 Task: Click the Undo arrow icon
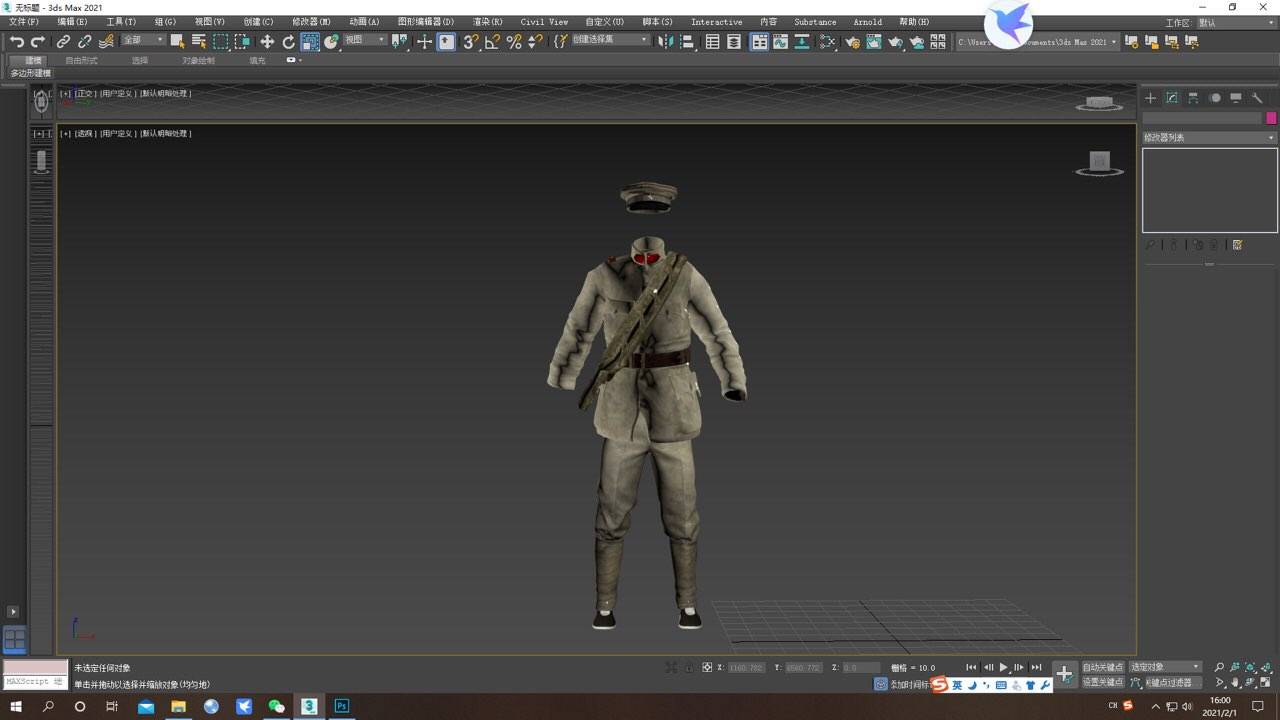[x=17, y=42]
